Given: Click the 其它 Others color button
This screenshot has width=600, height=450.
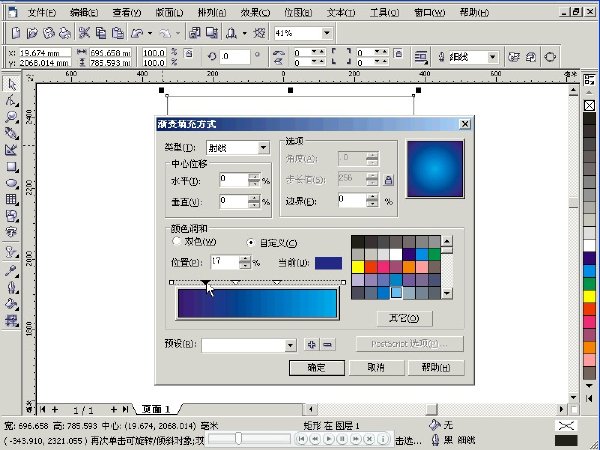Looking at the screenshot, I should (404, 318).
